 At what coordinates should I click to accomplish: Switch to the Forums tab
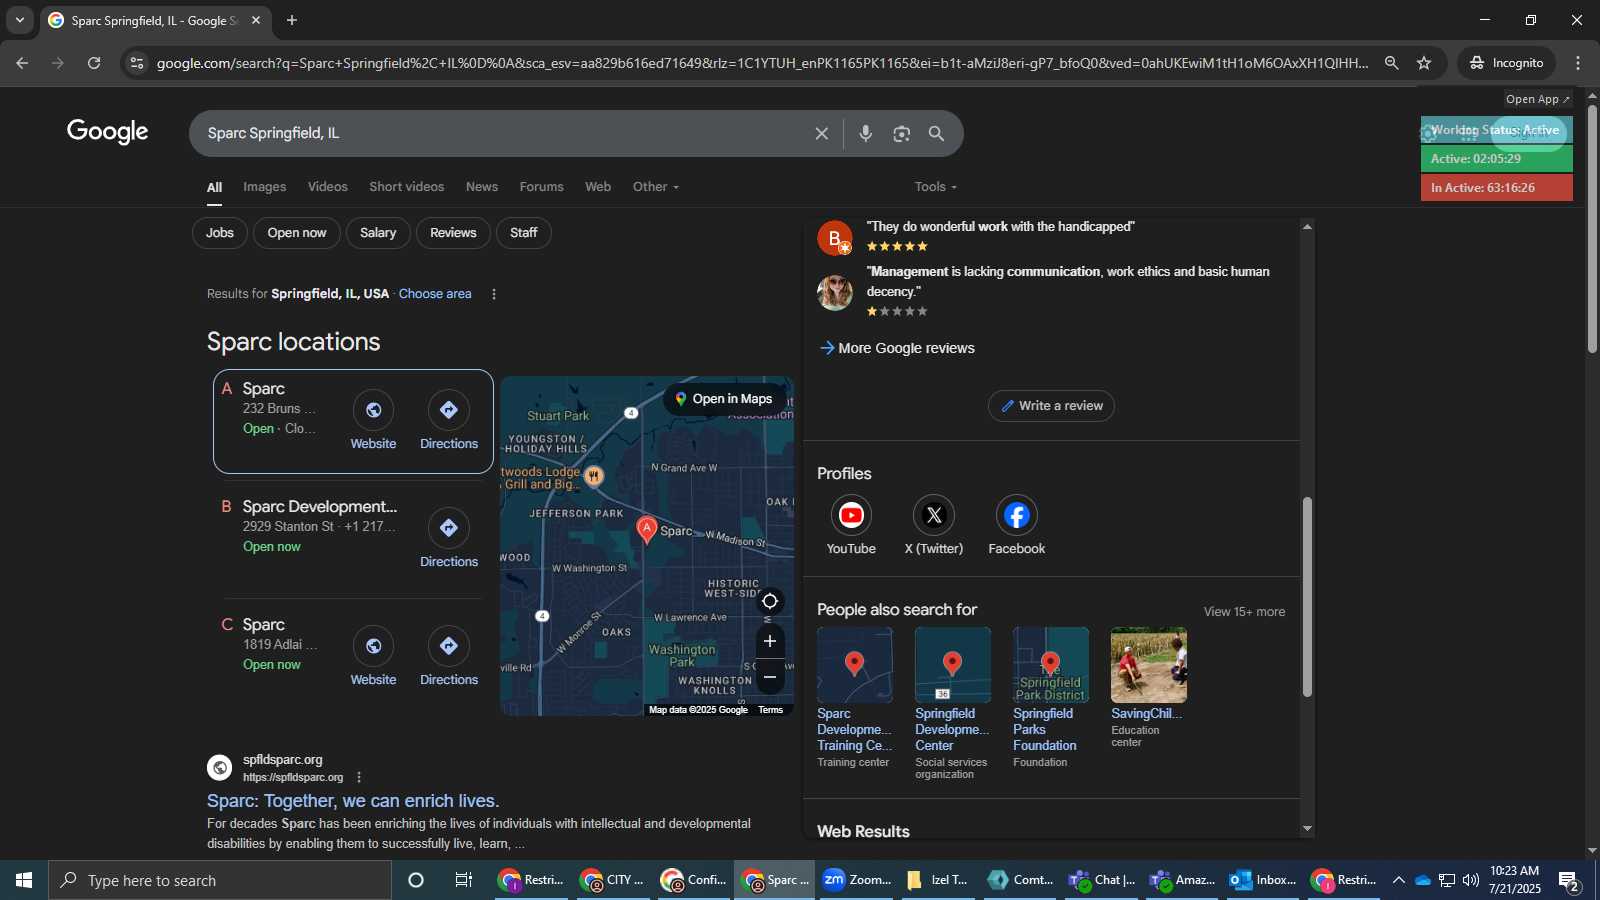[x=542, y=187]
